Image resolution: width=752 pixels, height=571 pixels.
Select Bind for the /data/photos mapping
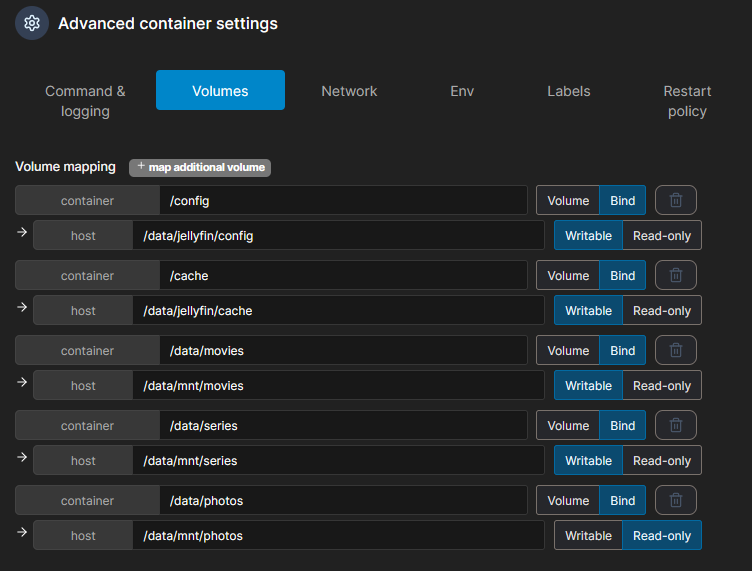(x=622, y=500)
